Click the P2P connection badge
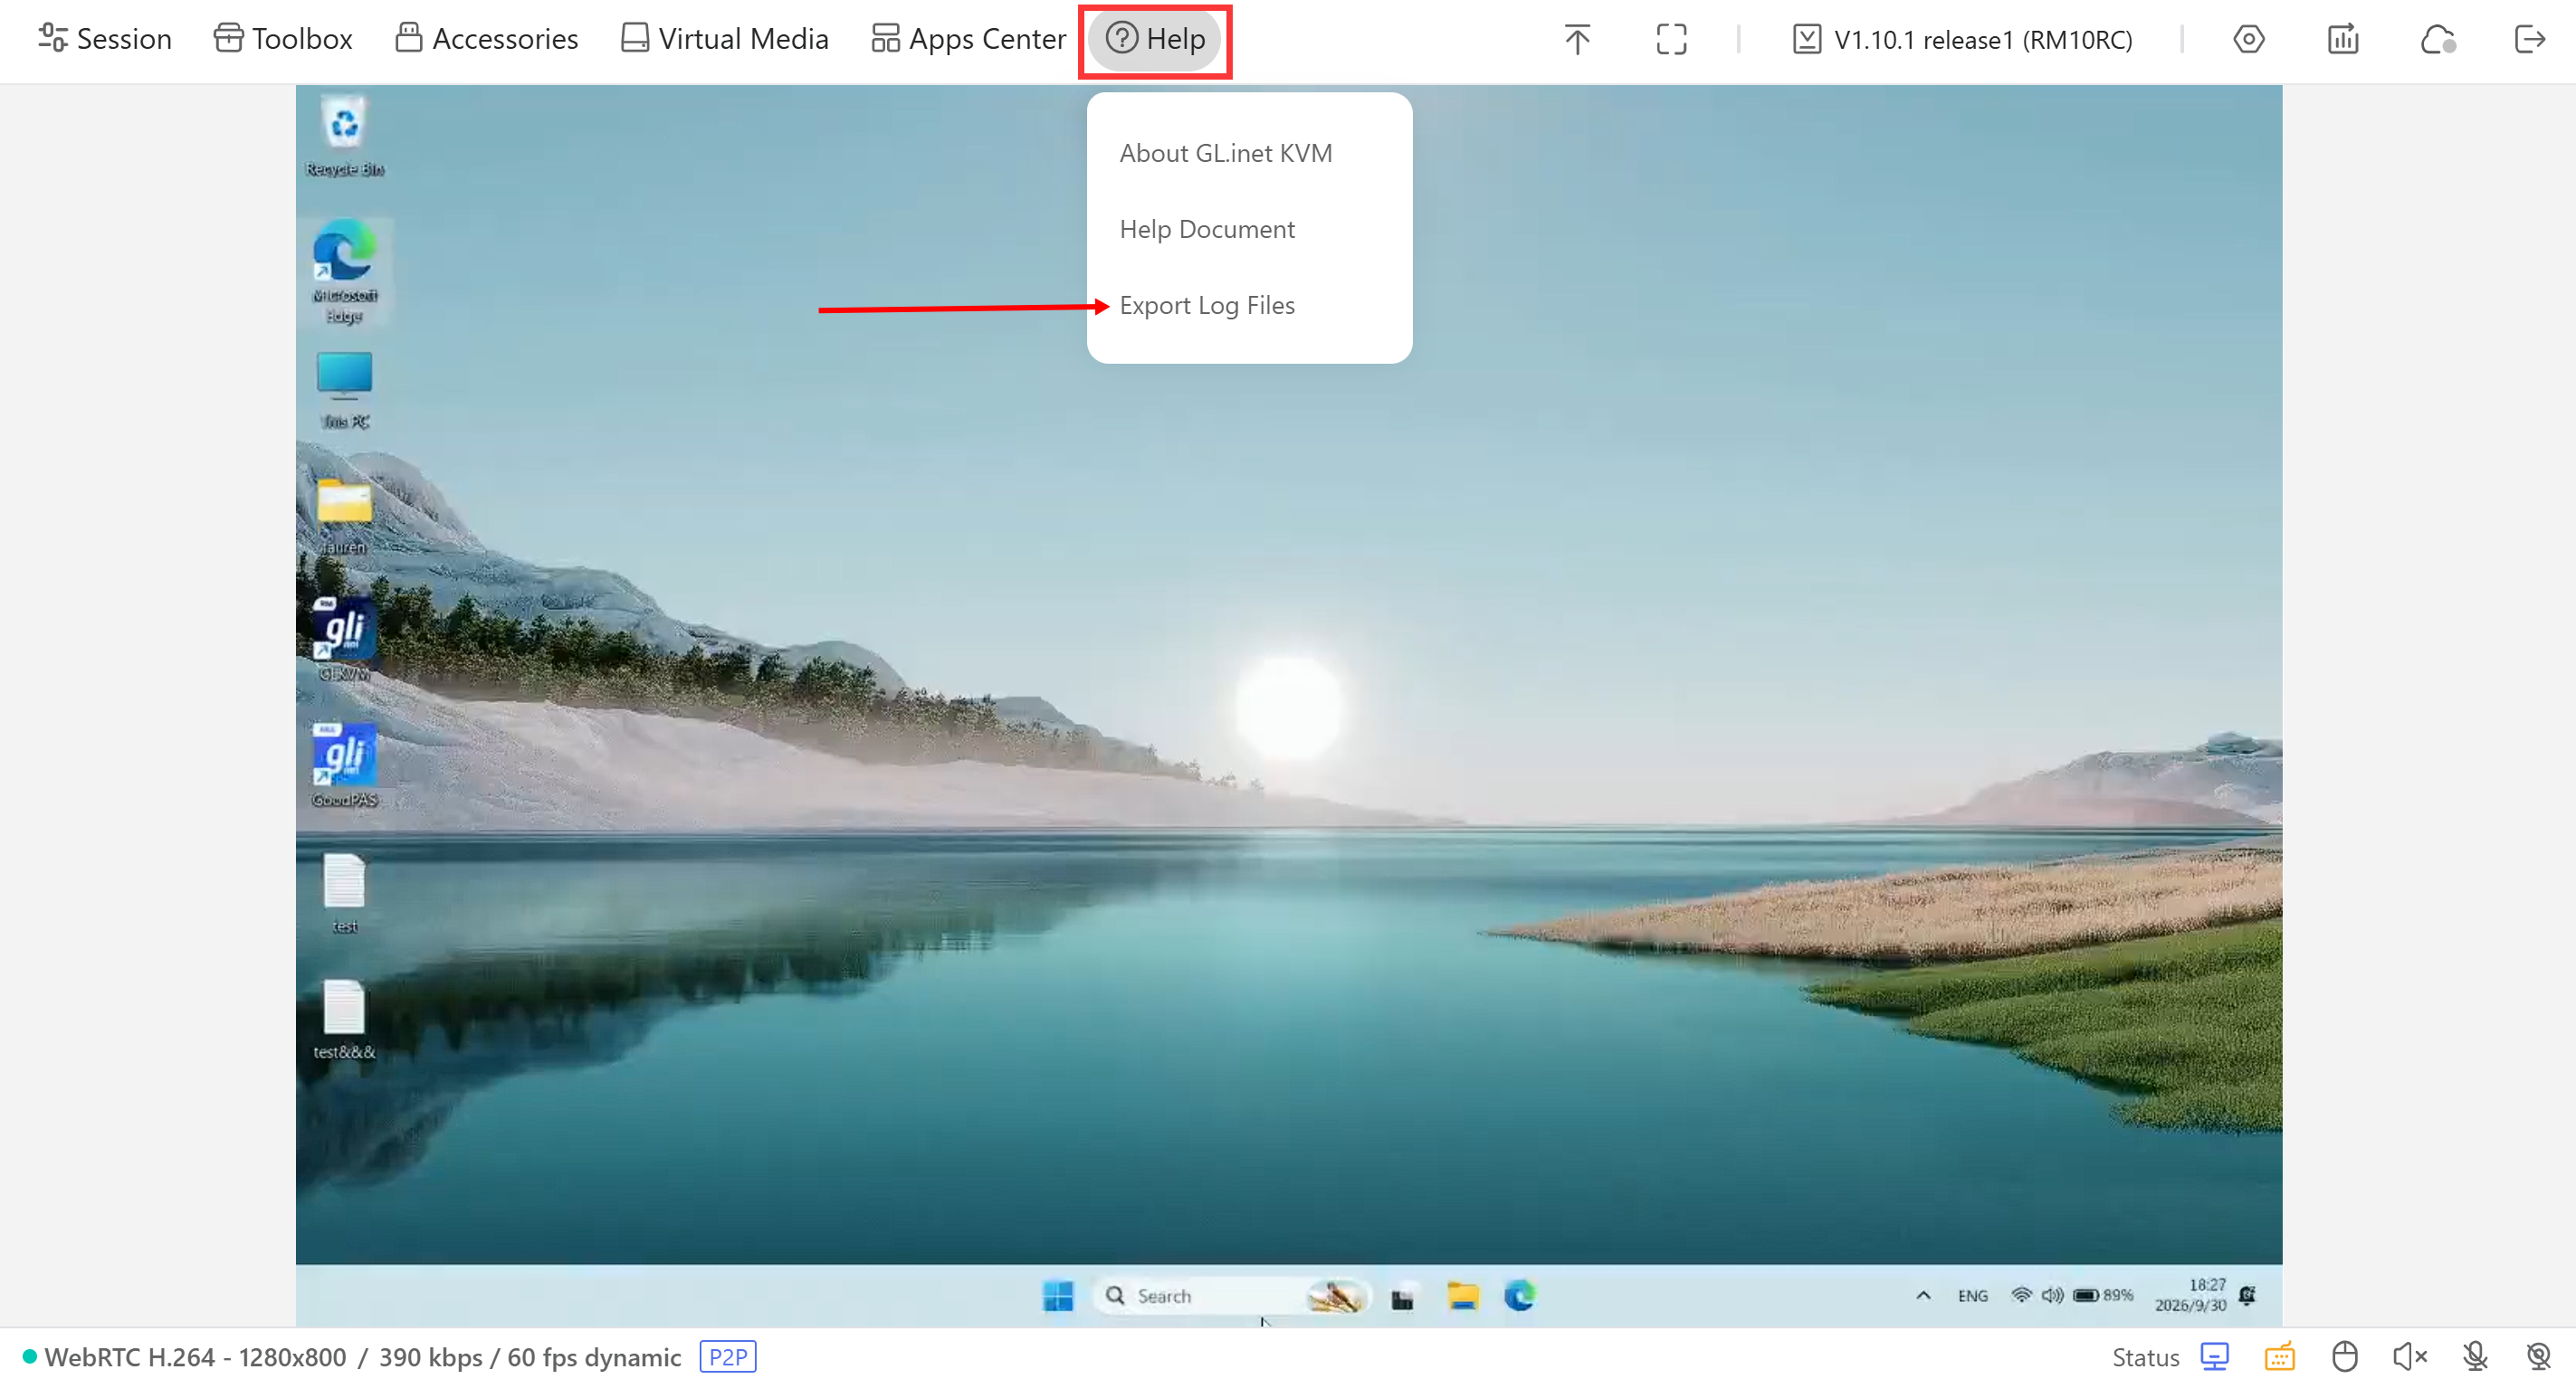This screenshot has width=2576, height=1379. pyautogui.click(x=727, y=1357)
